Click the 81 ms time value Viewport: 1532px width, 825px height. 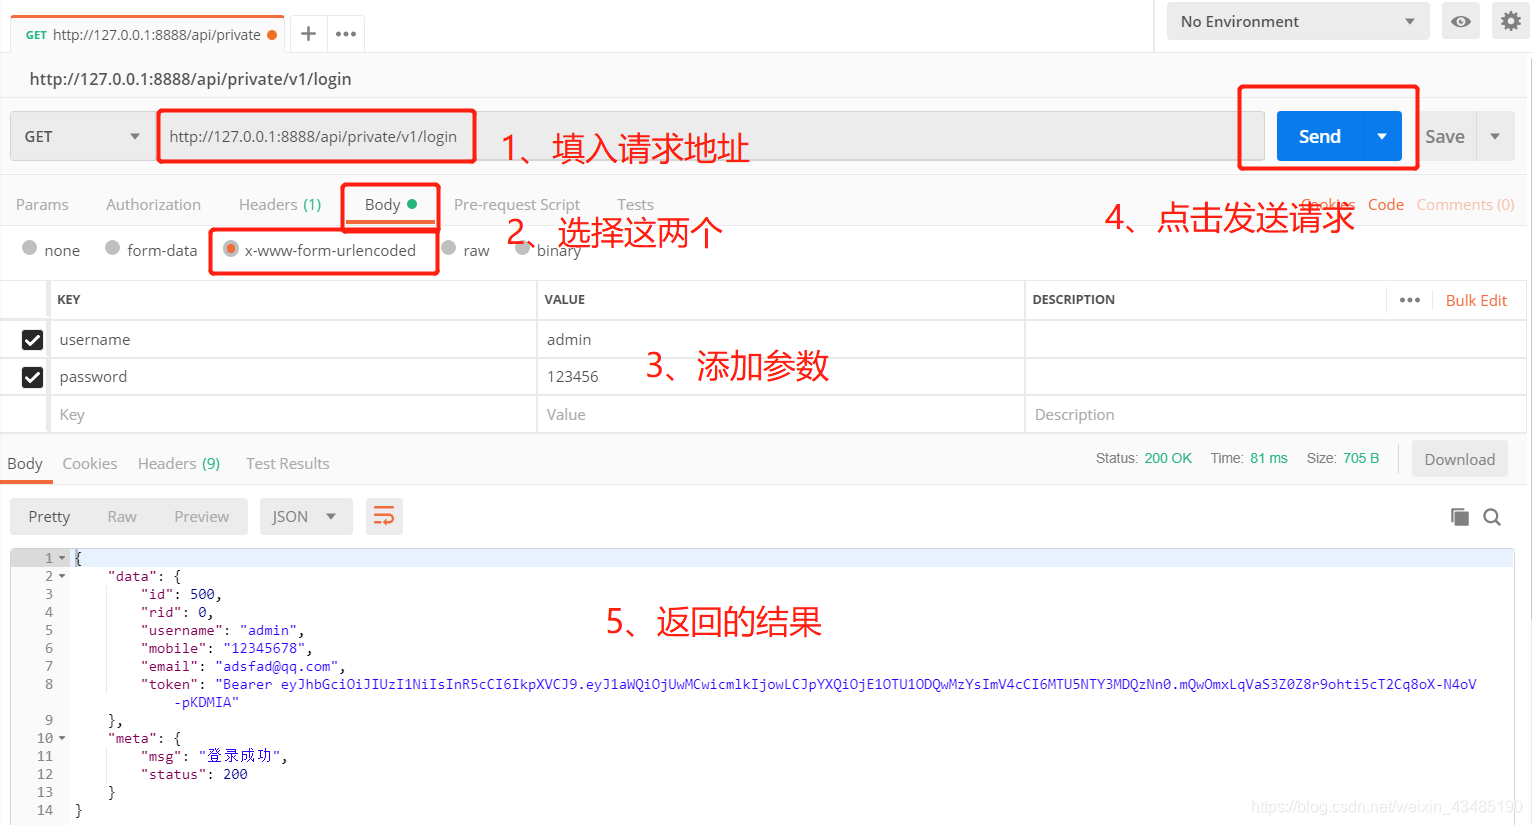click(1269, 458)
